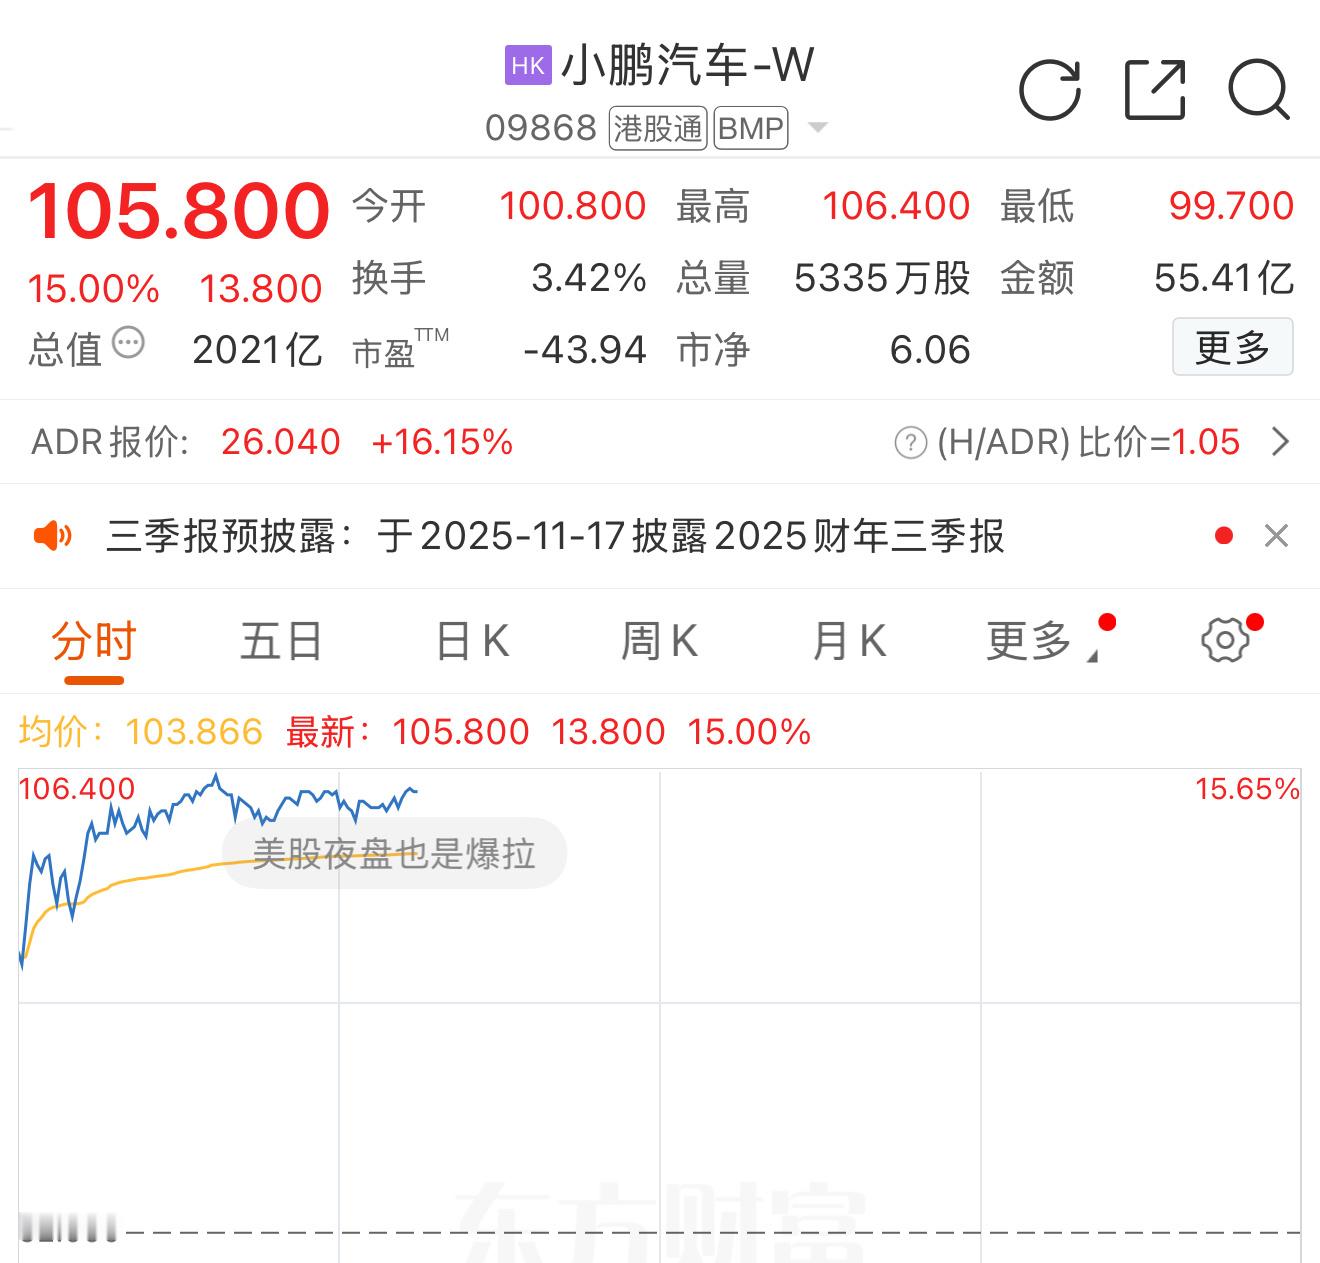Tap the stock code 09868
The width and height of the screenshot is (1320, 1263).
541,128
